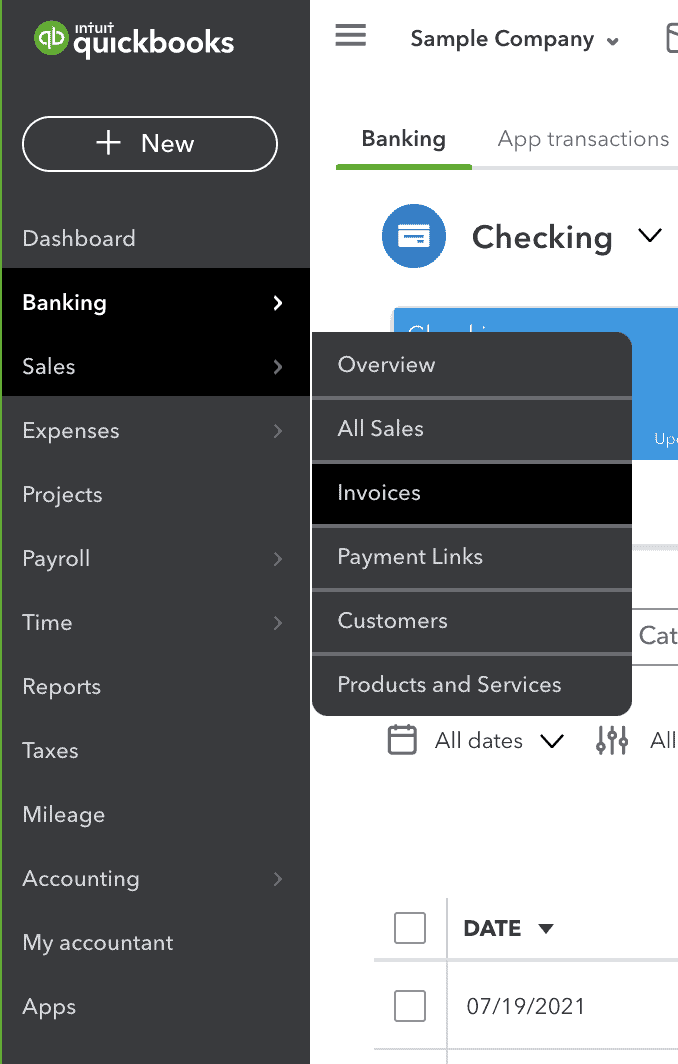
Task: Click the QuickBooks logo
Action: (134, 40)
